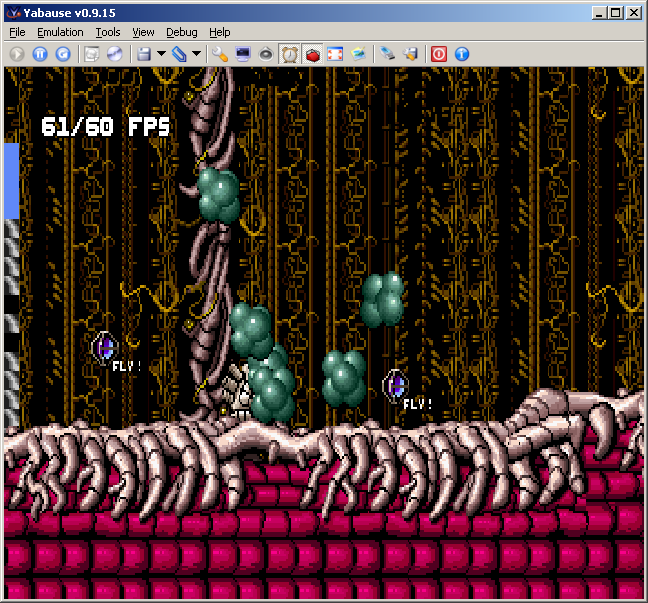Expand the Save State dropdown arrow

tap(161, 53)
